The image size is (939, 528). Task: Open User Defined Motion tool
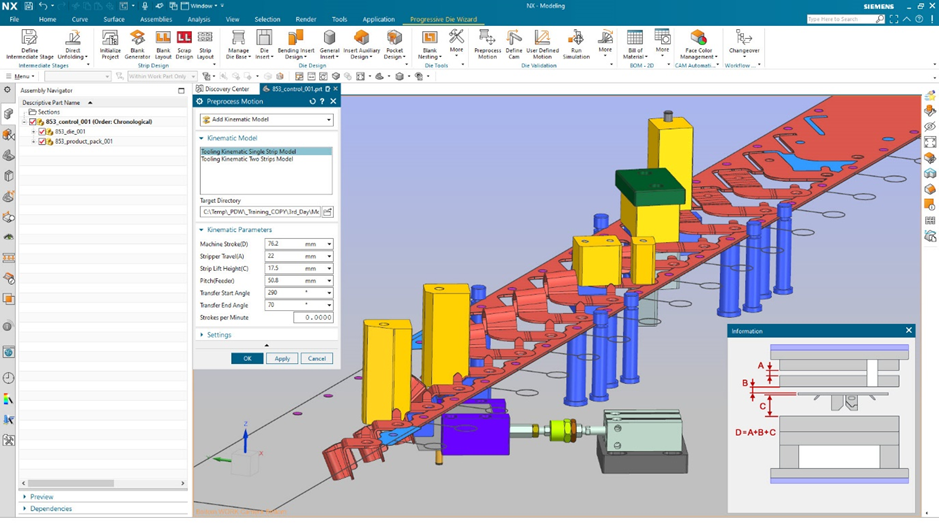(542, 45)
